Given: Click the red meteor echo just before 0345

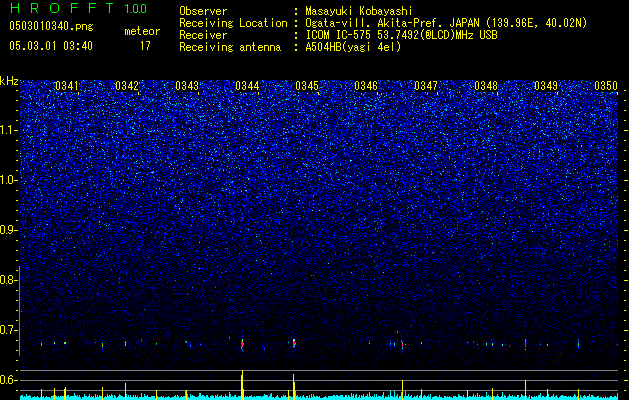Looking at the screenshot, I should 294,343.
